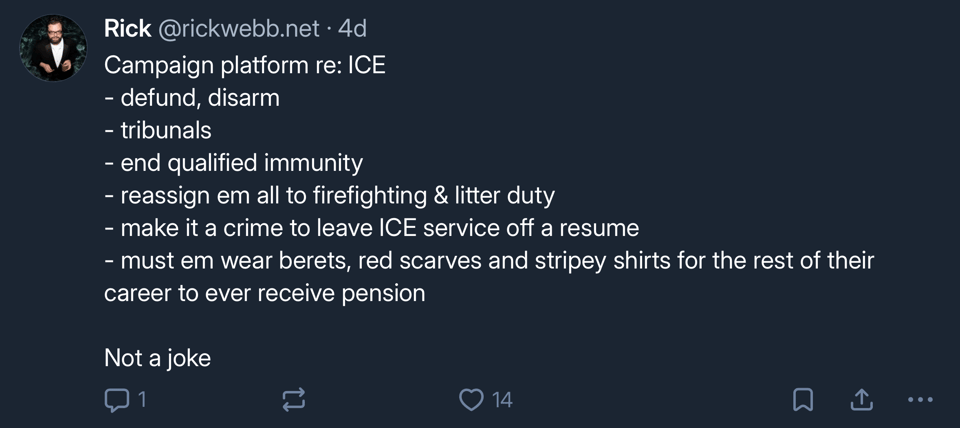Click Rick's profile avatar
Screen dimensions: 960x428
54,48
